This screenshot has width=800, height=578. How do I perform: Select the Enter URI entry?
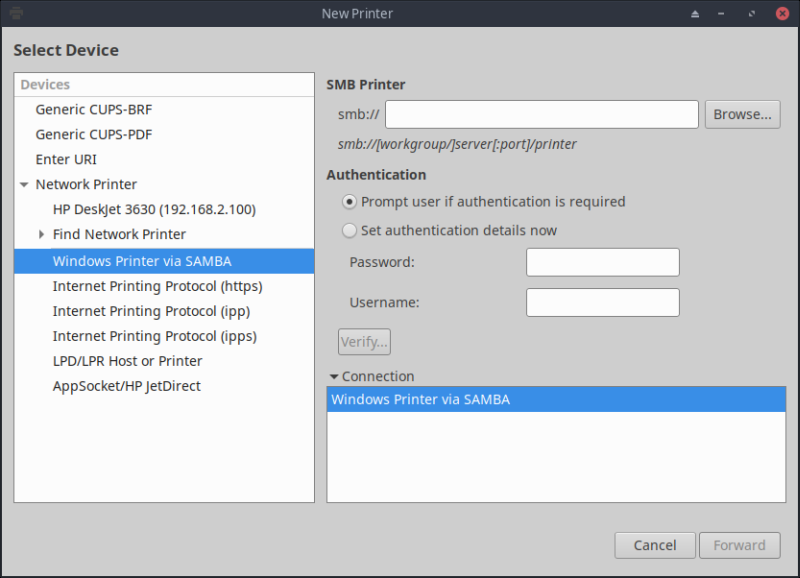pyautogui.click(x=66, y=160)
